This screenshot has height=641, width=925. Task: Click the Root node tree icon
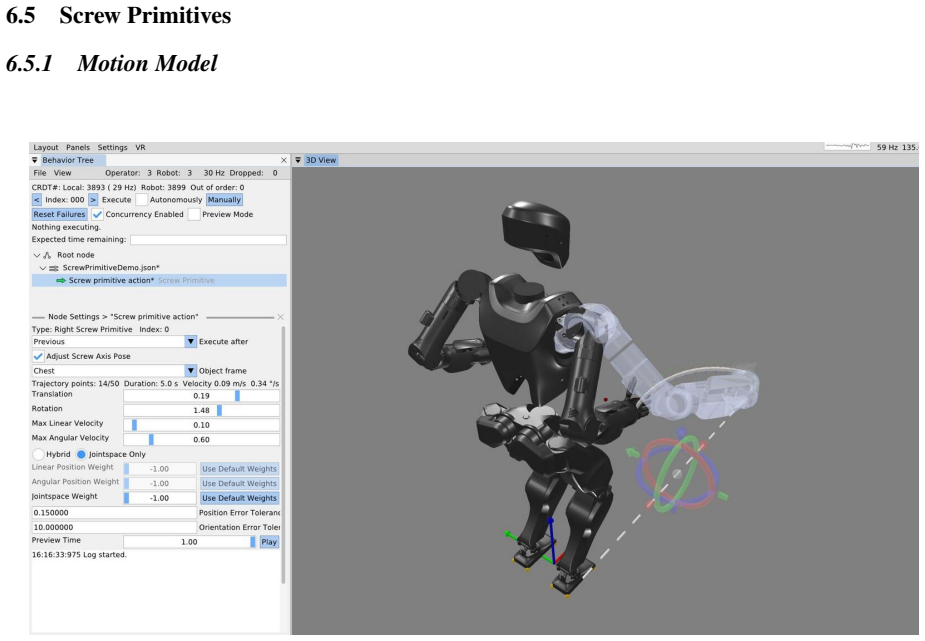coord(47,255)
